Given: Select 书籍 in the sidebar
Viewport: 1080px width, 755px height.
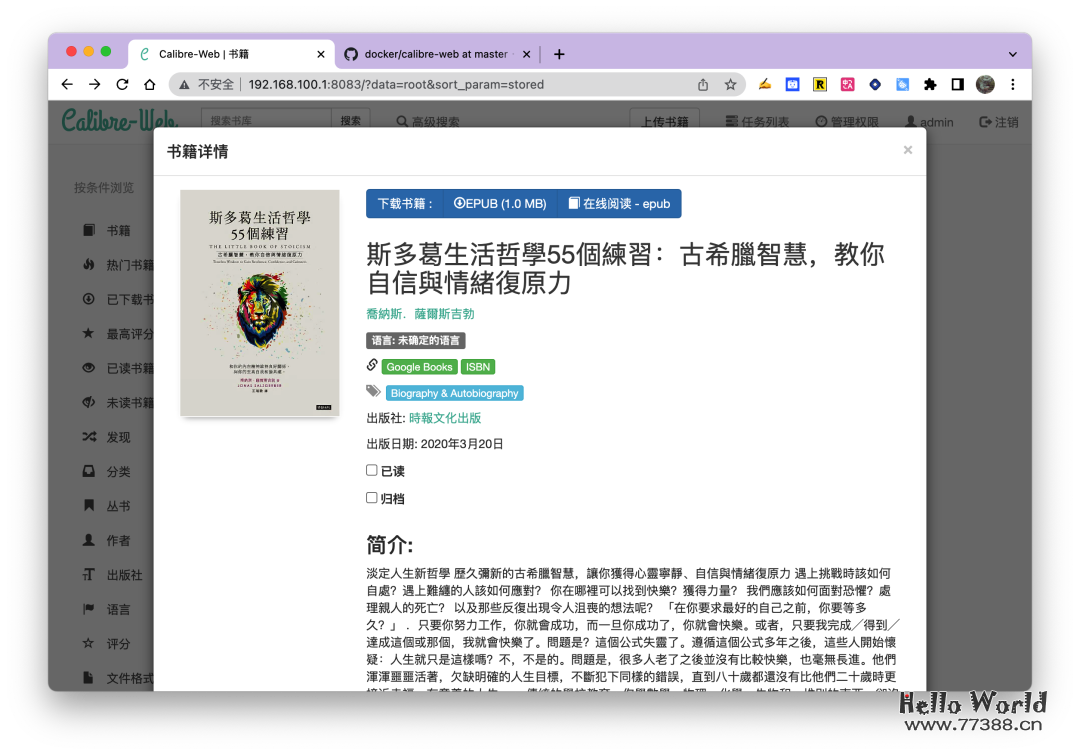Looking at the screenshot, I should coord(107,230).
